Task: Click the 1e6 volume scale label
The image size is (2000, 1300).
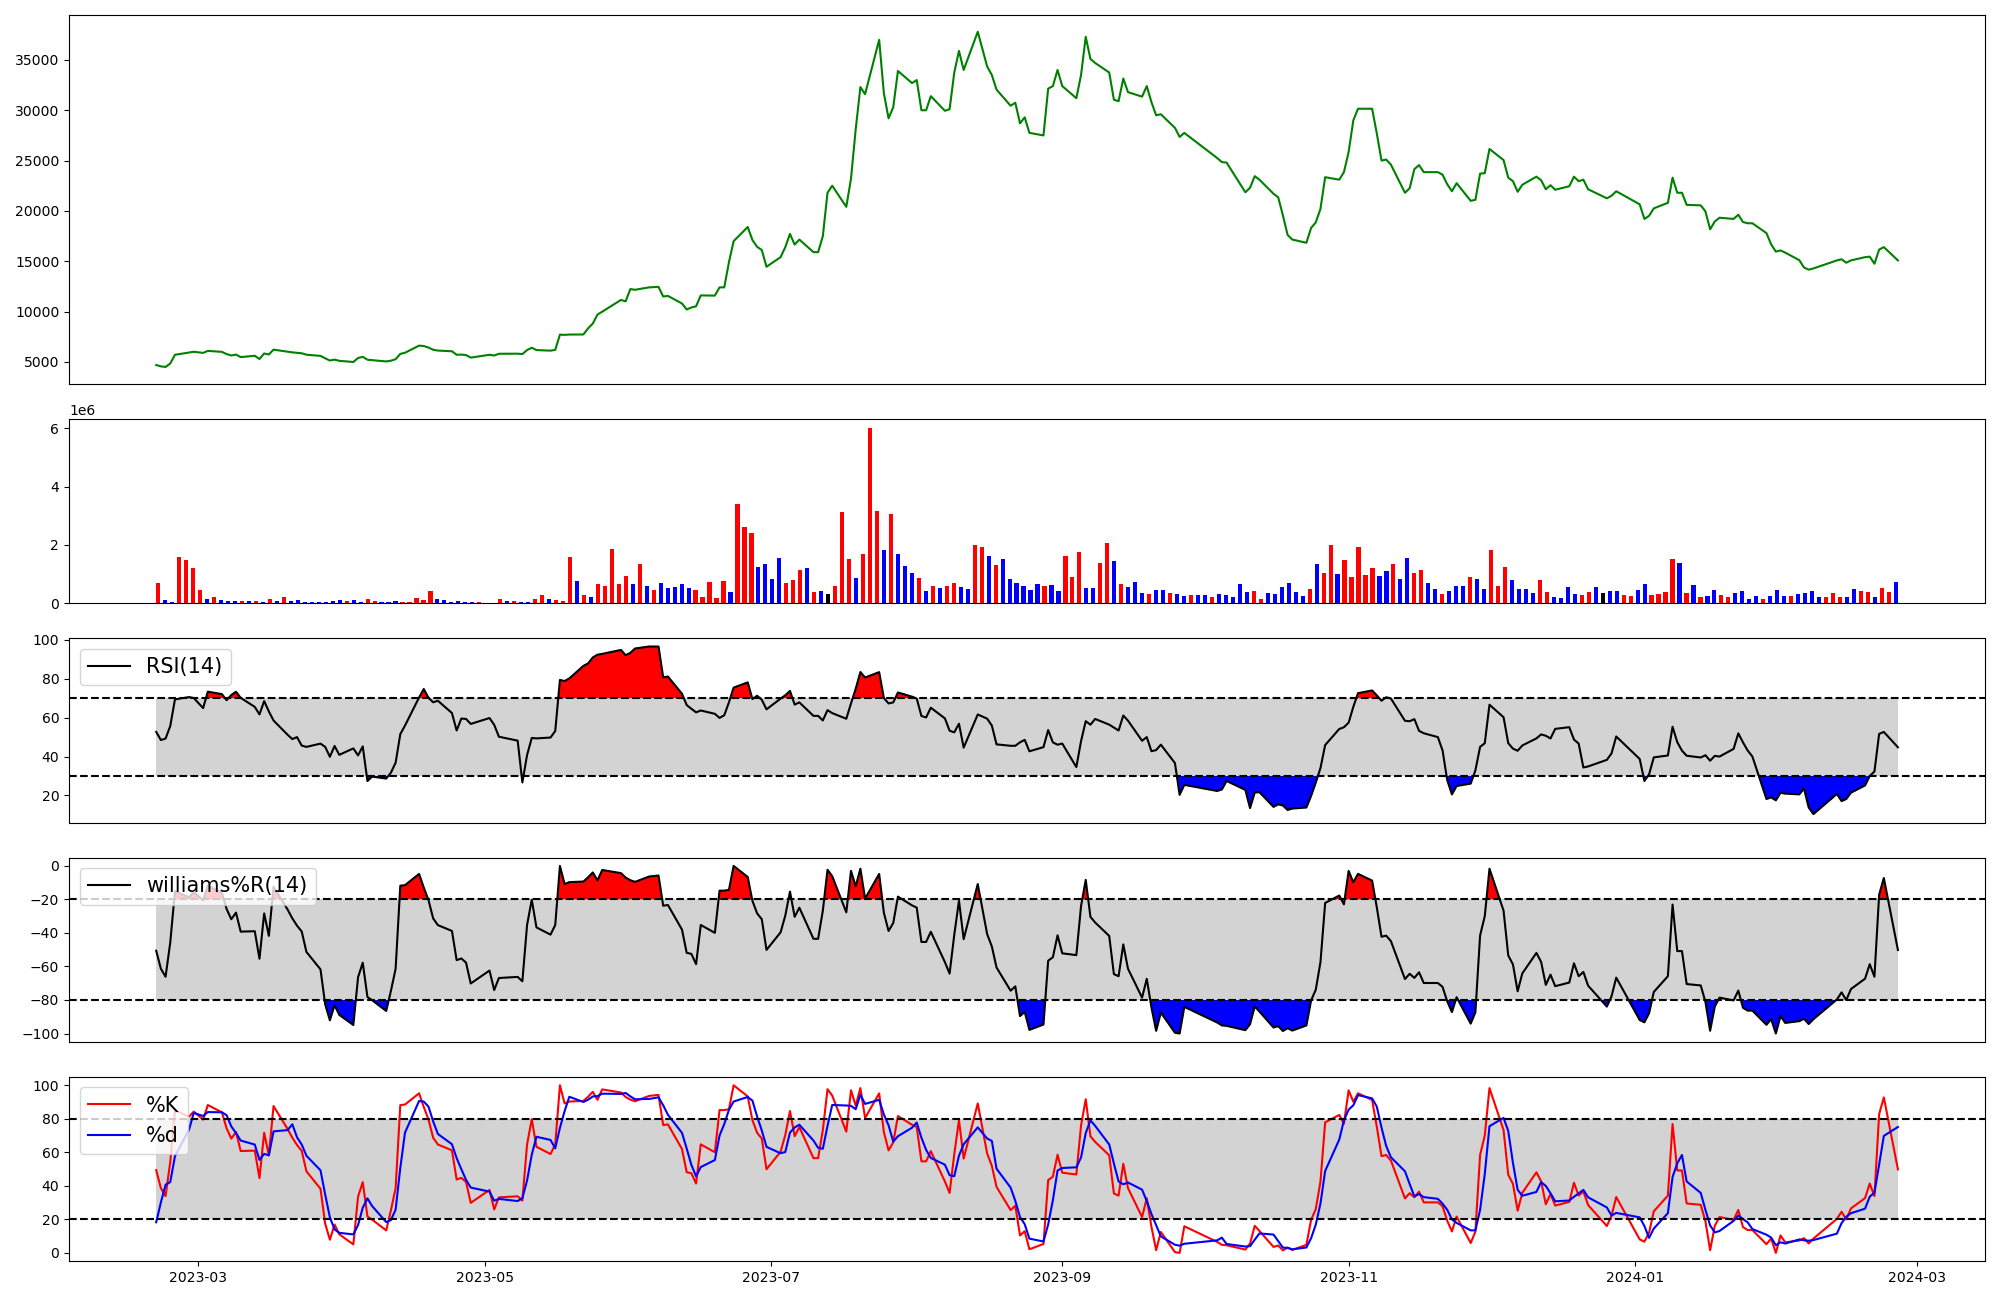Action: click(x=82, y=410)
